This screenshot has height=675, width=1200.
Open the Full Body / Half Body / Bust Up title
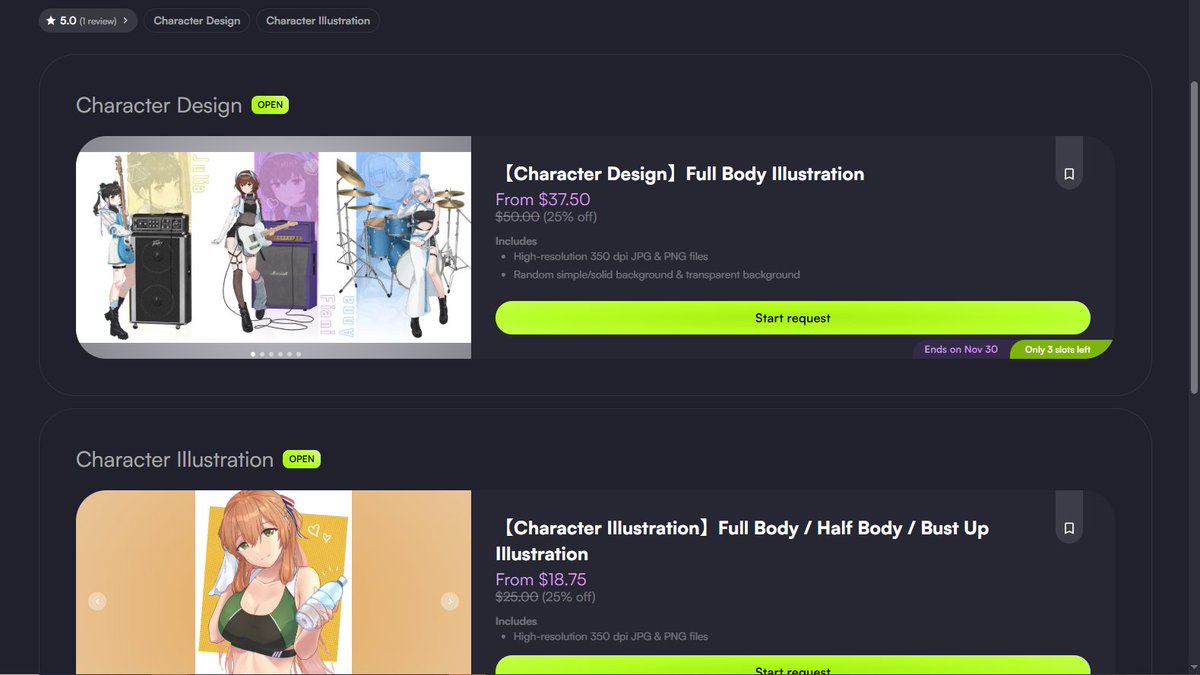pos(742,541)
